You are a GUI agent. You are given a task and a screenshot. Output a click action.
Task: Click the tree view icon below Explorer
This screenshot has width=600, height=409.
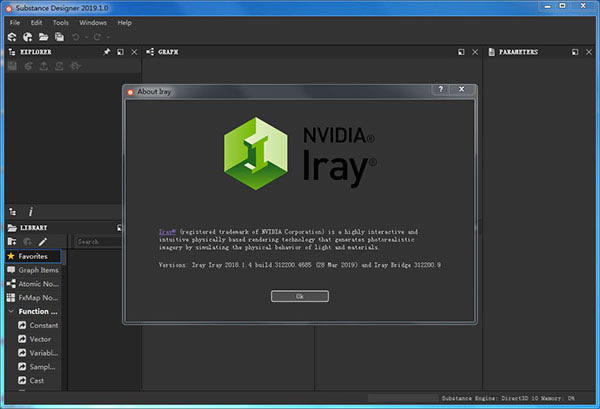point(13,212)
